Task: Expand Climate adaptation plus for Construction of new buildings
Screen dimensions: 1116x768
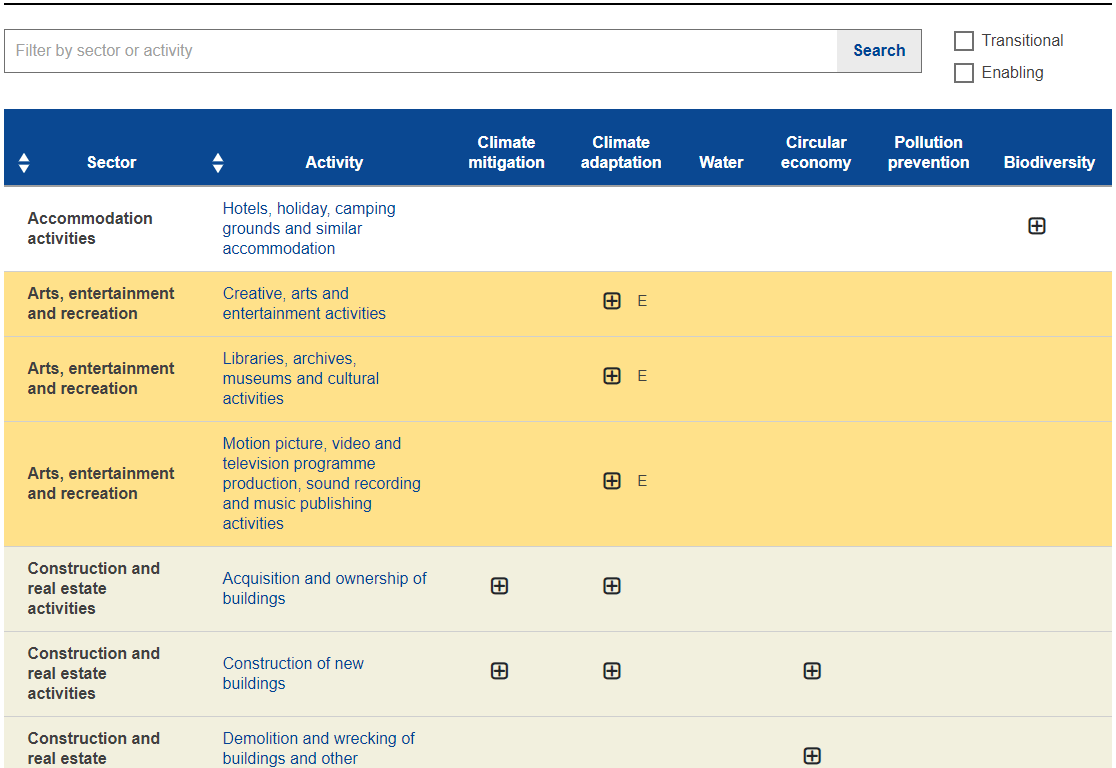Action: click(x=612, y=671)
